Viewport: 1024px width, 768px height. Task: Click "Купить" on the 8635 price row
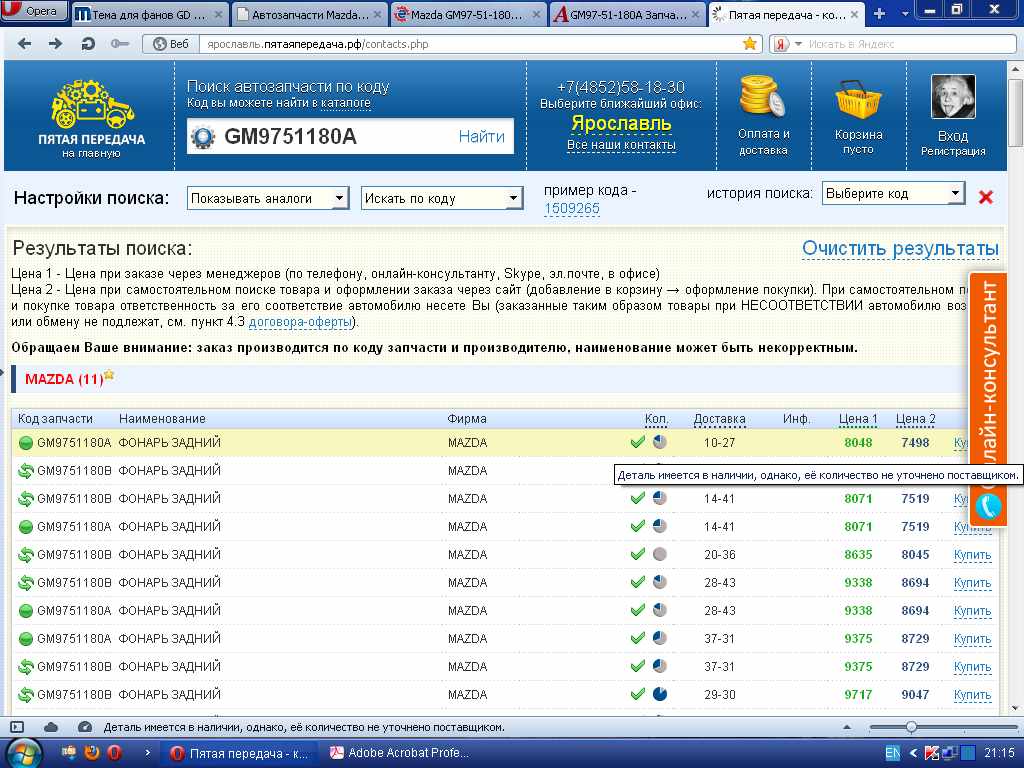[972, 555]
